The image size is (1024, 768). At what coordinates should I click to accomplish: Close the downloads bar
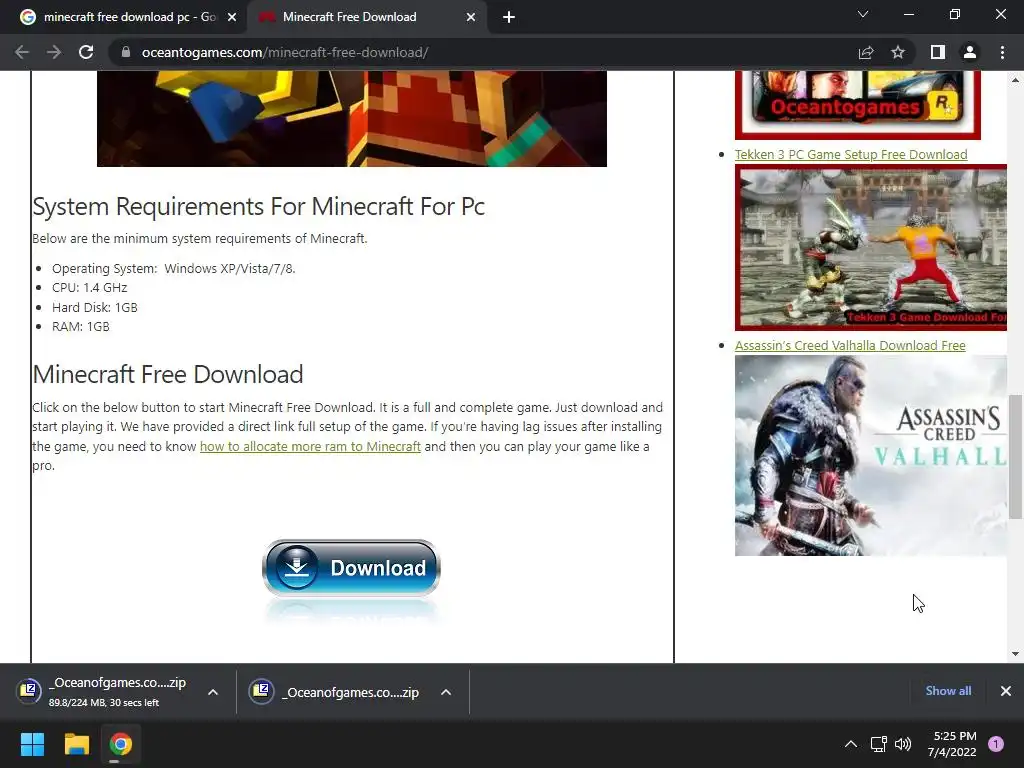click(1006, 691)
